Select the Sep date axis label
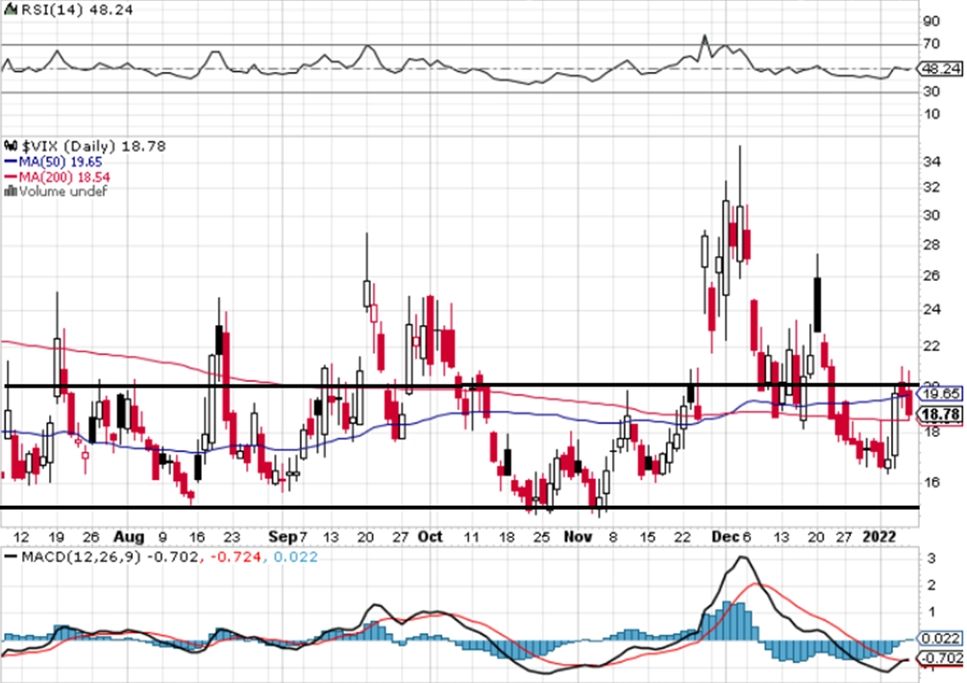This screenshot has height=683, width=967. click(x=283, y=537)
